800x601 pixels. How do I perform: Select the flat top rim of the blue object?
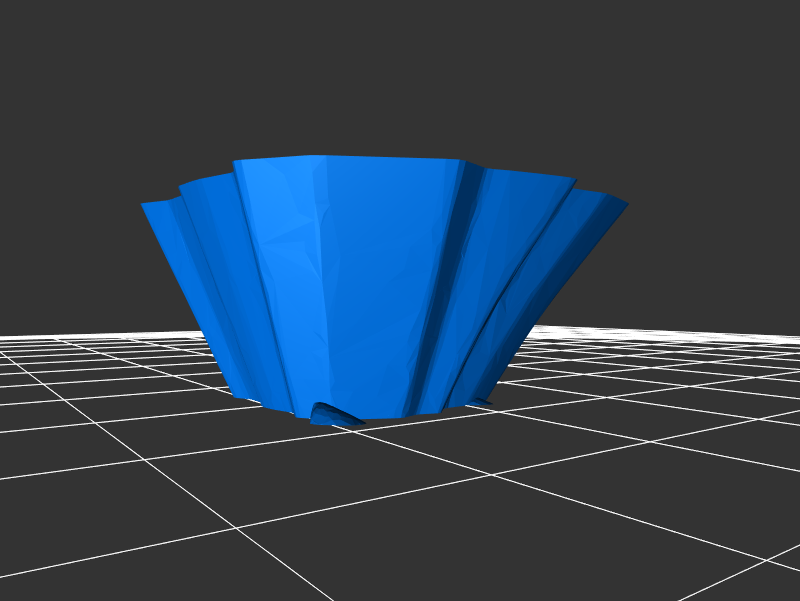pyautogui.click(x=350, y=159)
